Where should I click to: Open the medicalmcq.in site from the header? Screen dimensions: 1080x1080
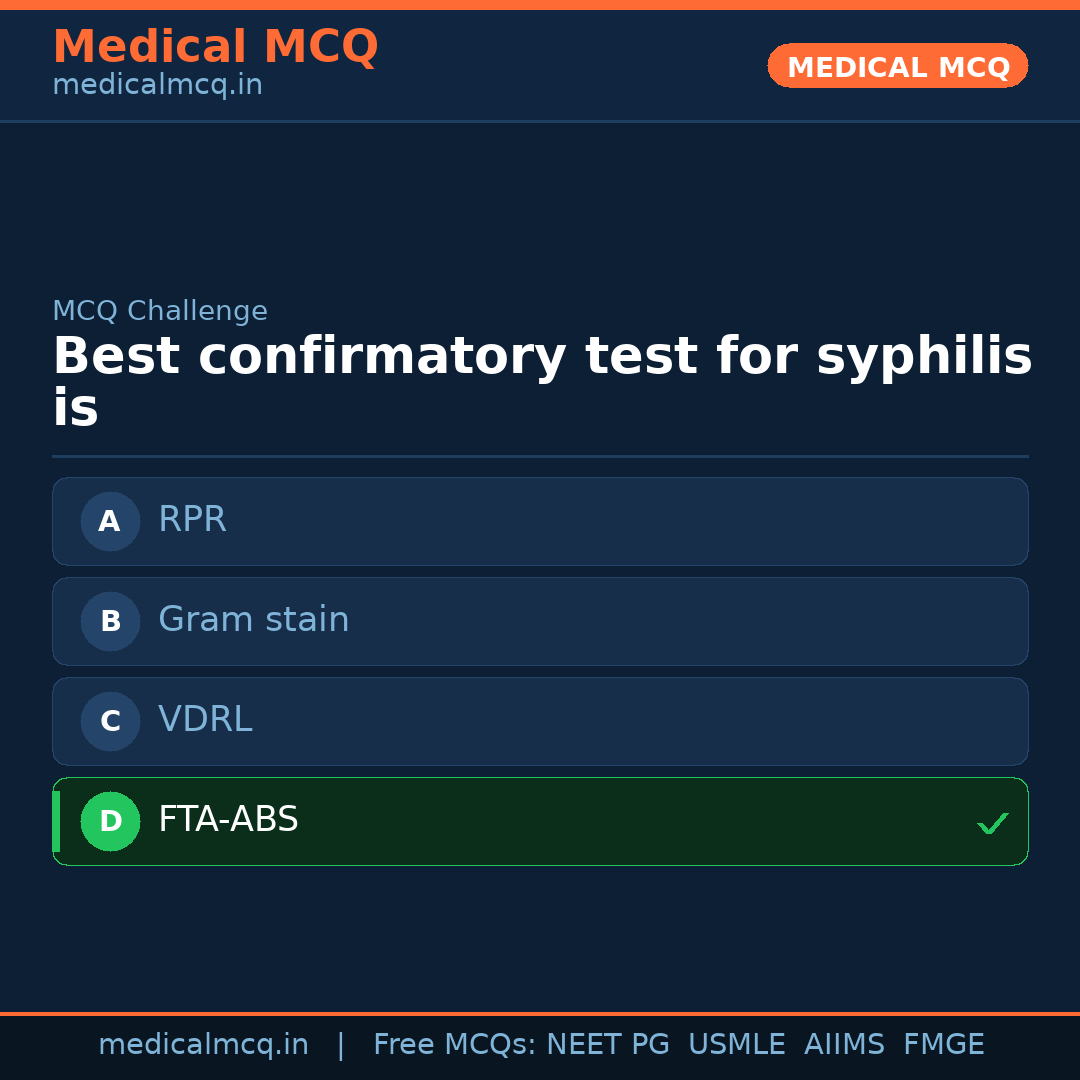pos(156,84)
